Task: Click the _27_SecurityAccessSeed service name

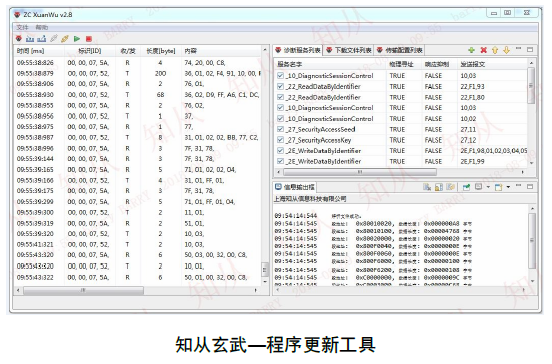Action: [x=320, y=129]
